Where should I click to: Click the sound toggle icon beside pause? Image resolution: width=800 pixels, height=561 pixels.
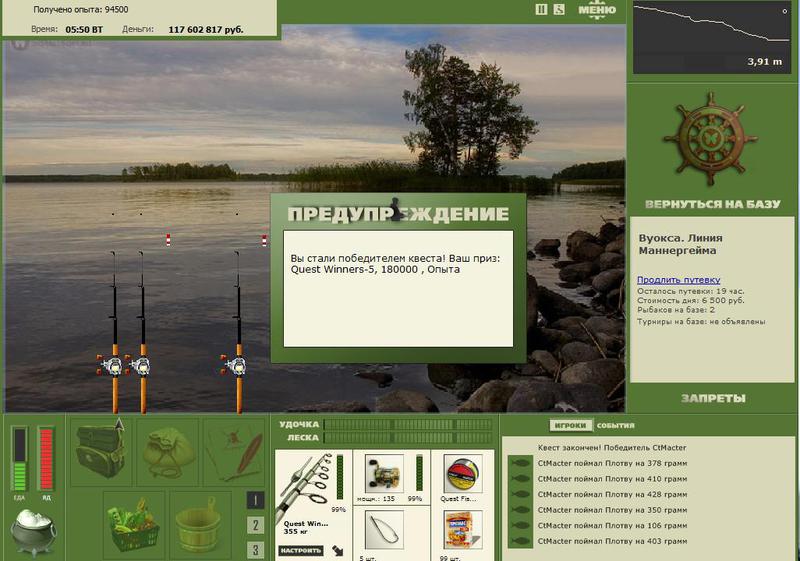click(559, 9)
